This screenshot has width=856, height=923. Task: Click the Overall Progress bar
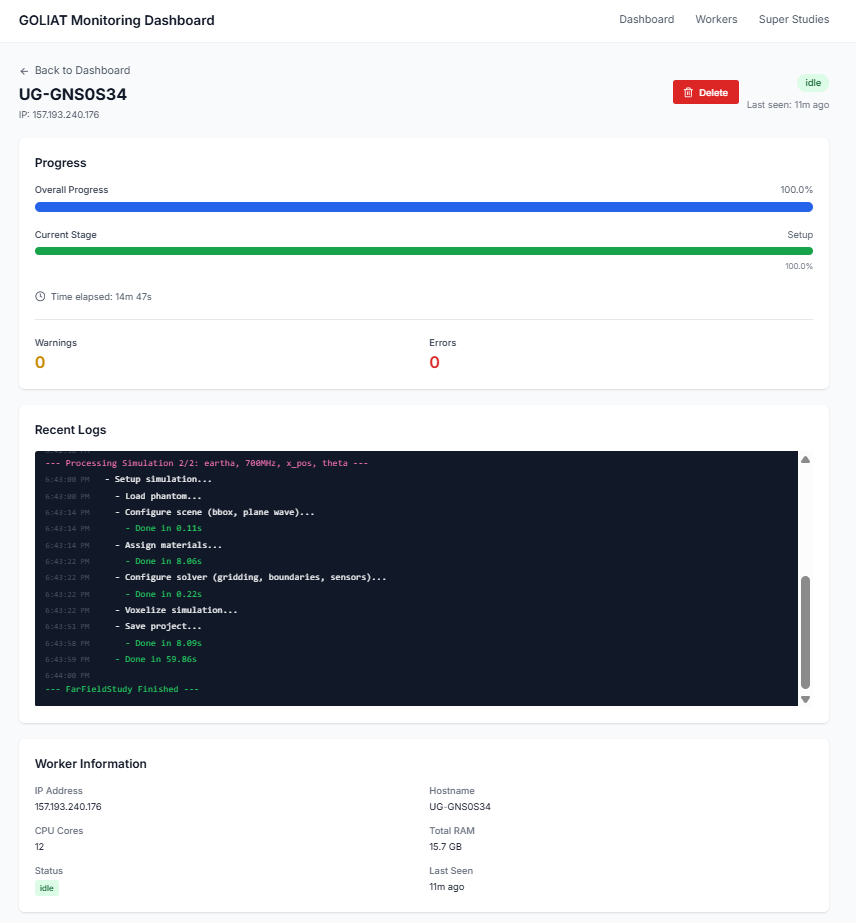coord(424,207)
